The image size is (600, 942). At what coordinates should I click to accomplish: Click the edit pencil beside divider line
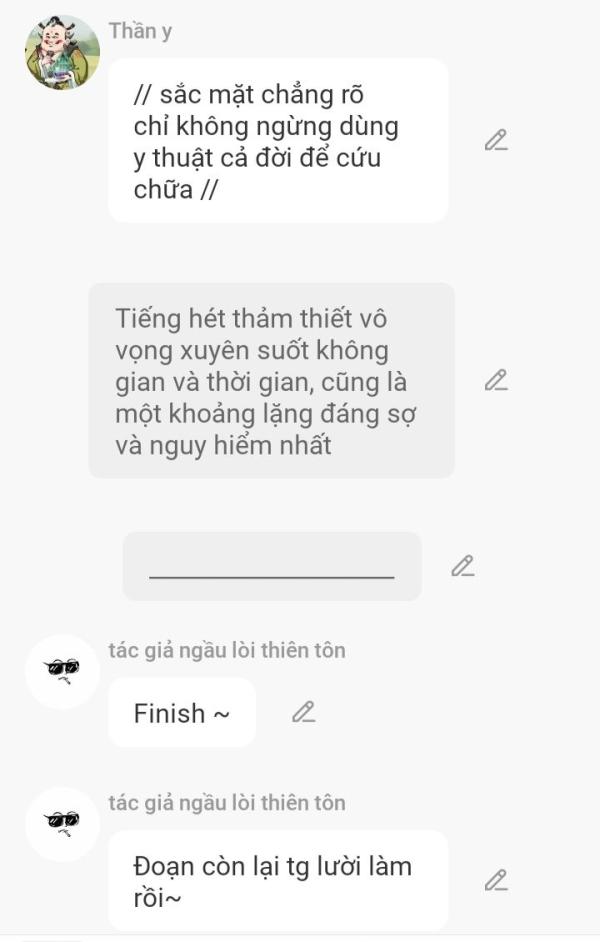(x=462, y=566)
